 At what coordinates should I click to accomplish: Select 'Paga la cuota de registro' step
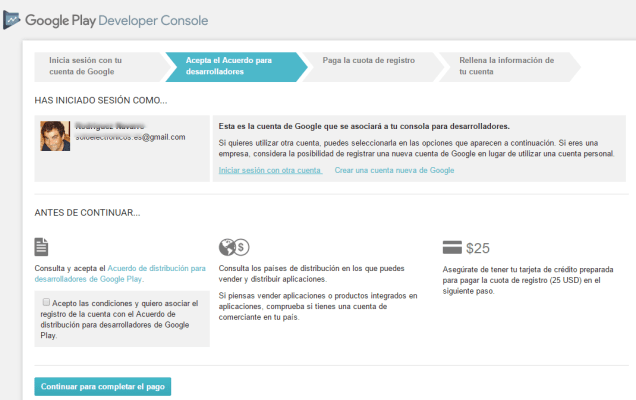coord(366,60)
